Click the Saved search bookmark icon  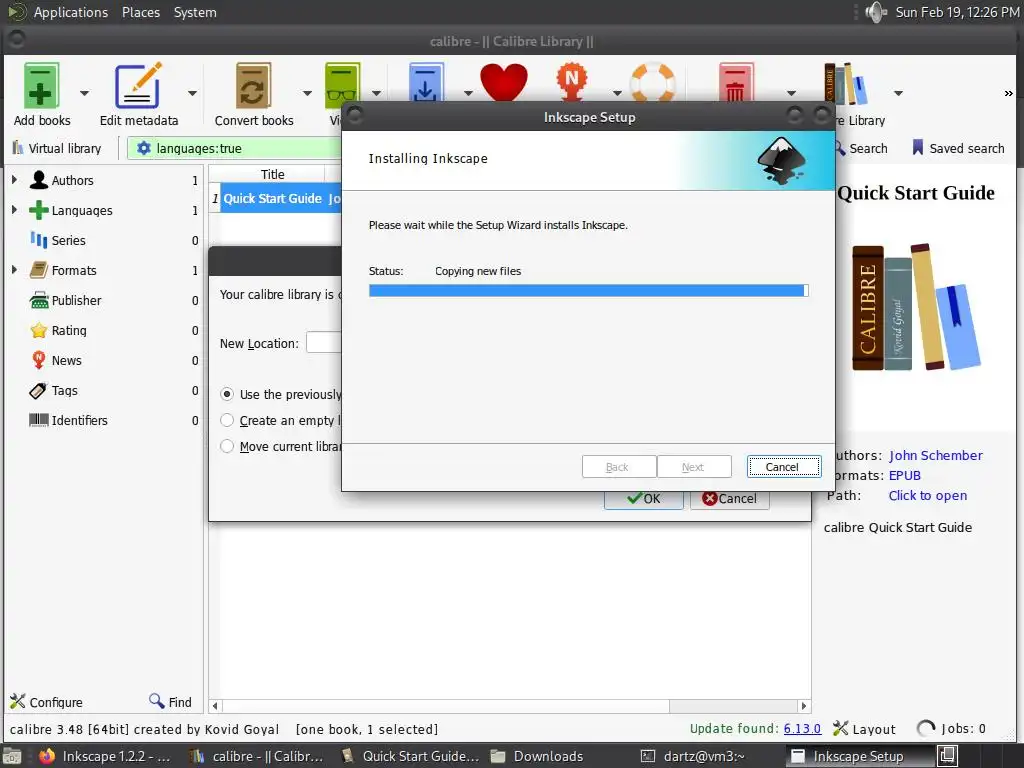click(918, 148)
